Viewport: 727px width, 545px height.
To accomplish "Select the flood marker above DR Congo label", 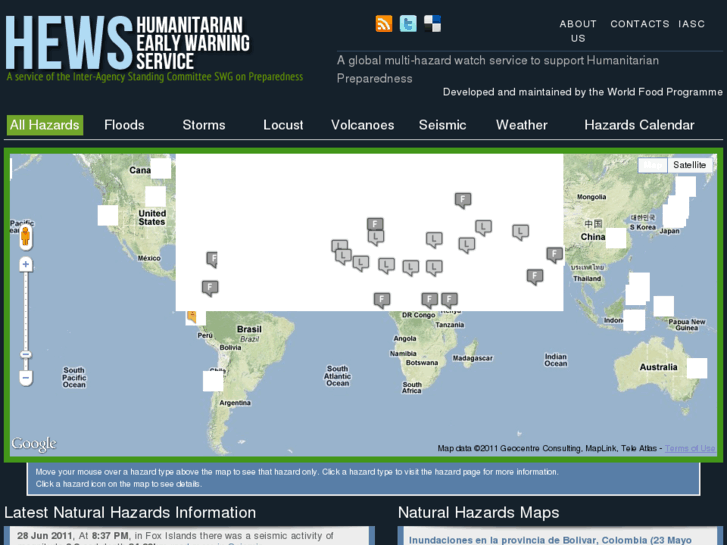I will 429,300.
